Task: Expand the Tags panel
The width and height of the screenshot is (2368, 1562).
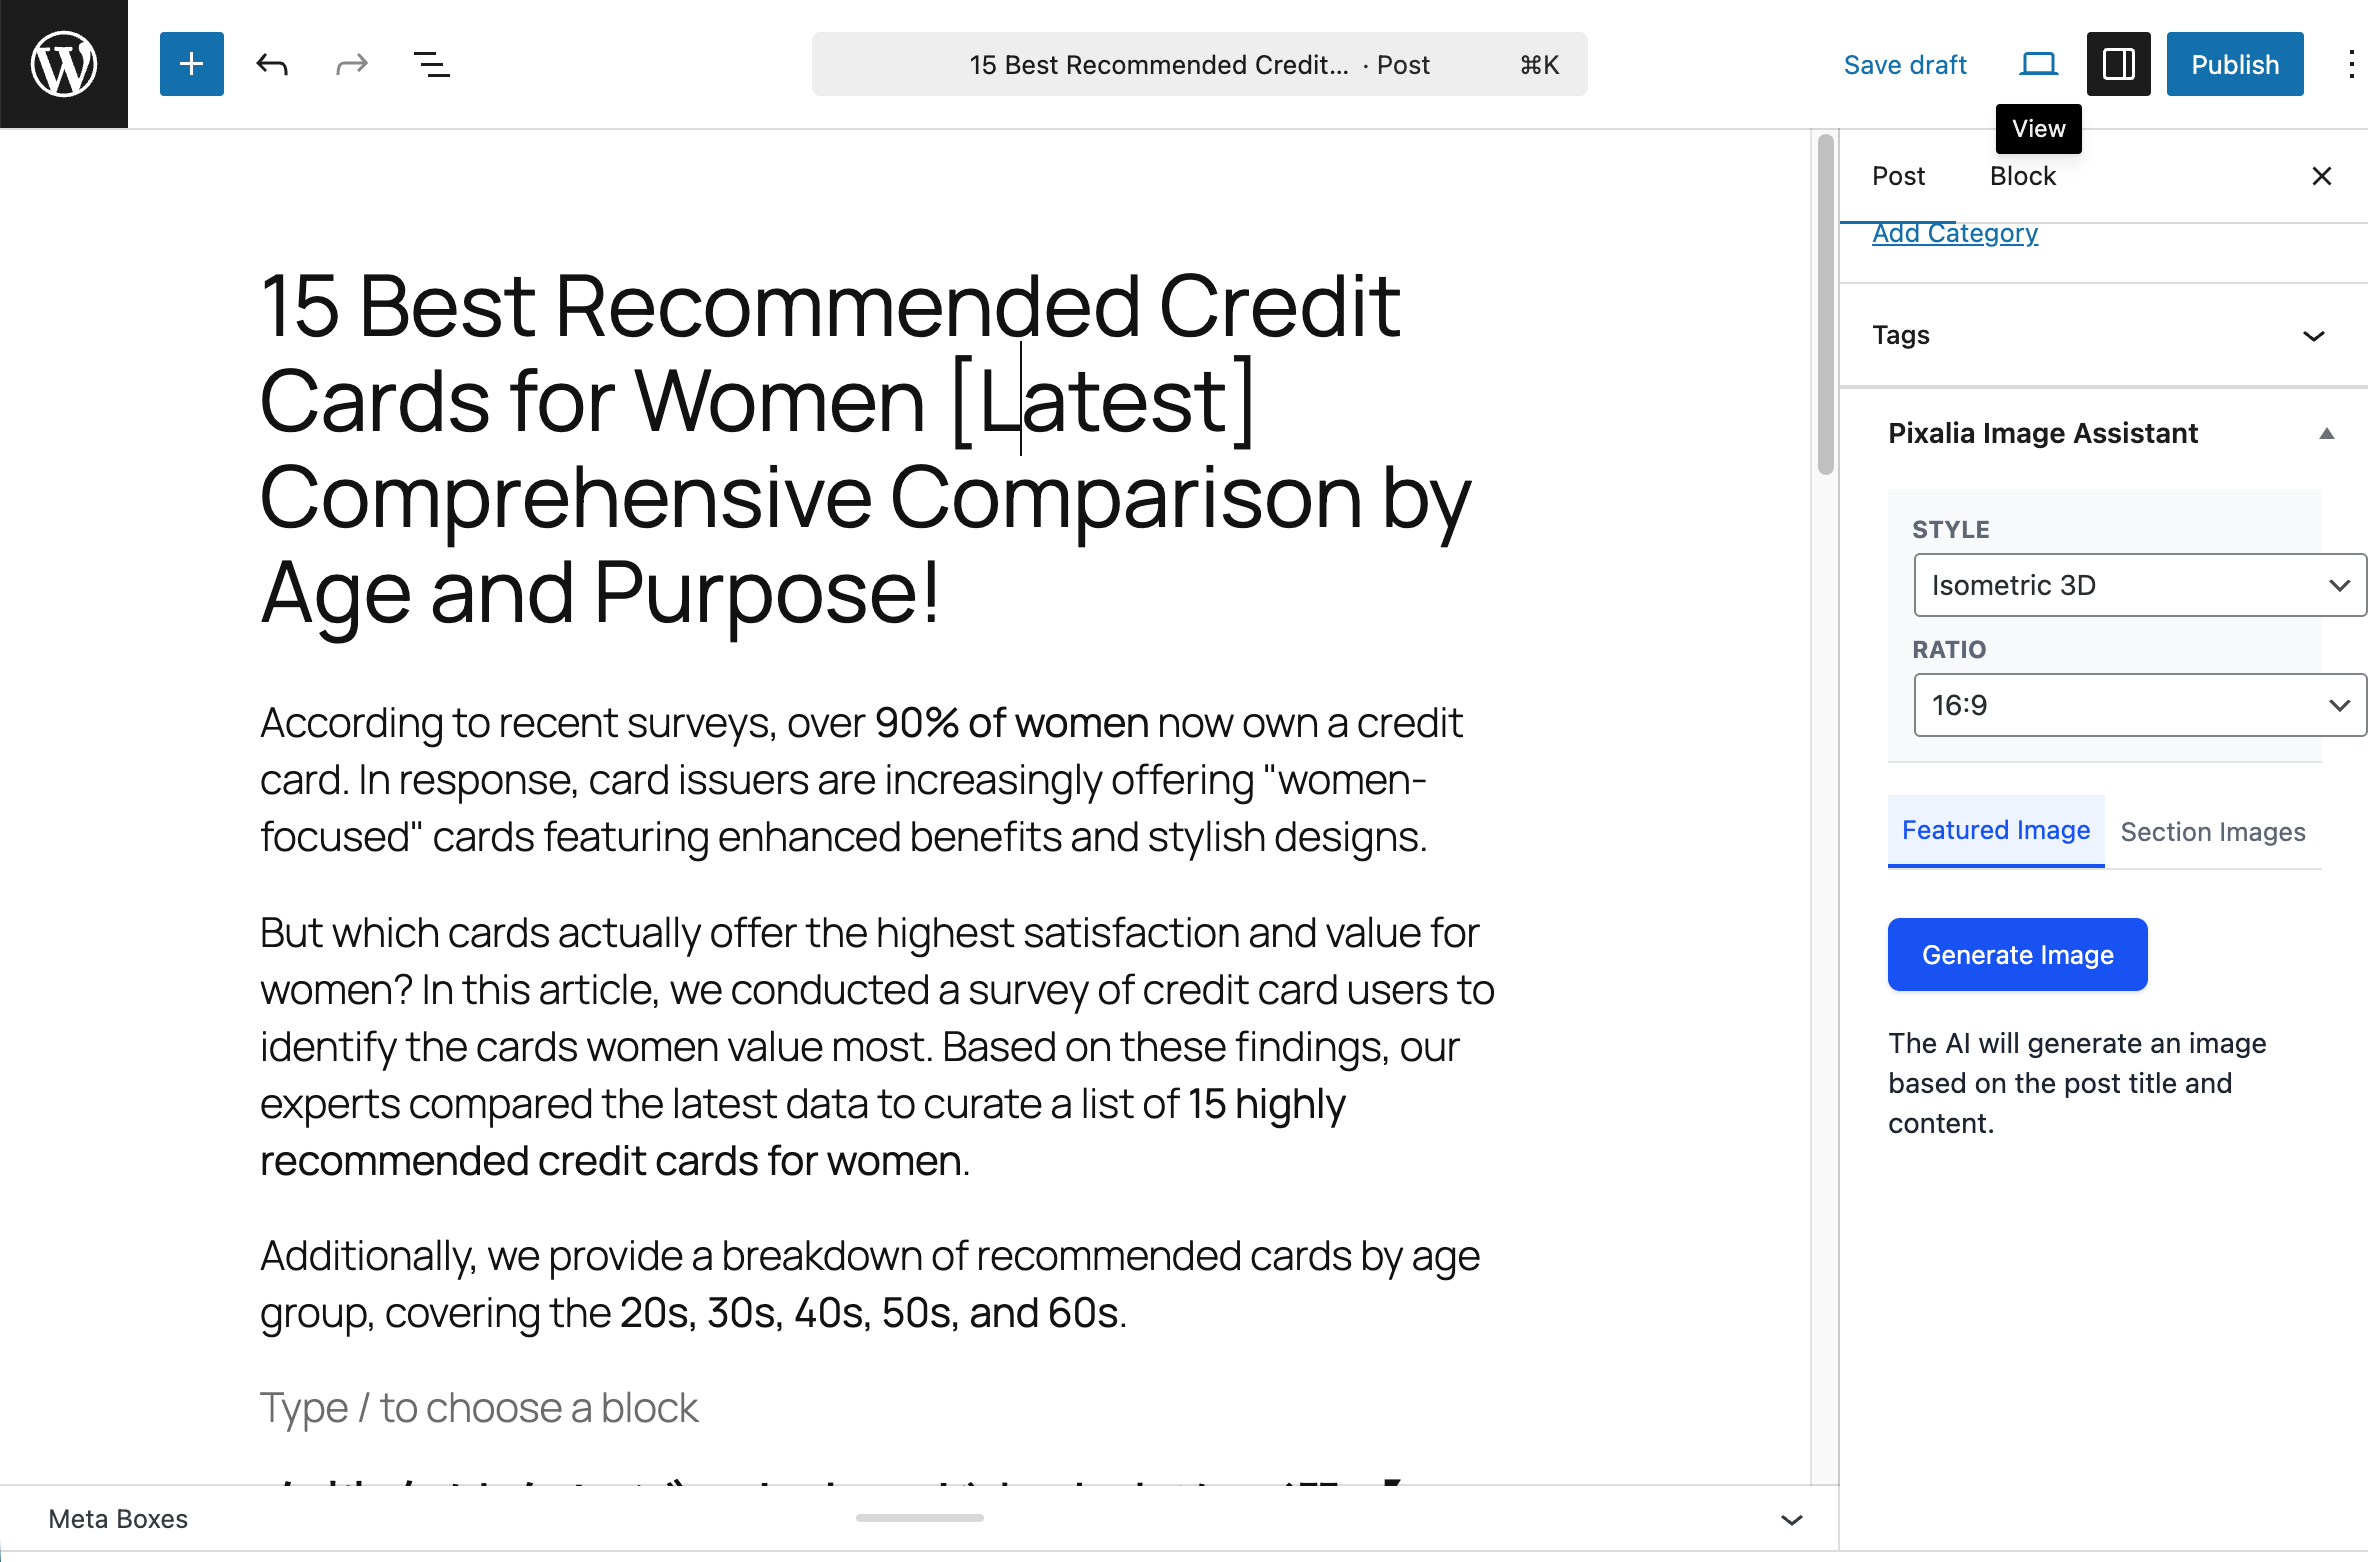Action: click(x=2313, y=335)
